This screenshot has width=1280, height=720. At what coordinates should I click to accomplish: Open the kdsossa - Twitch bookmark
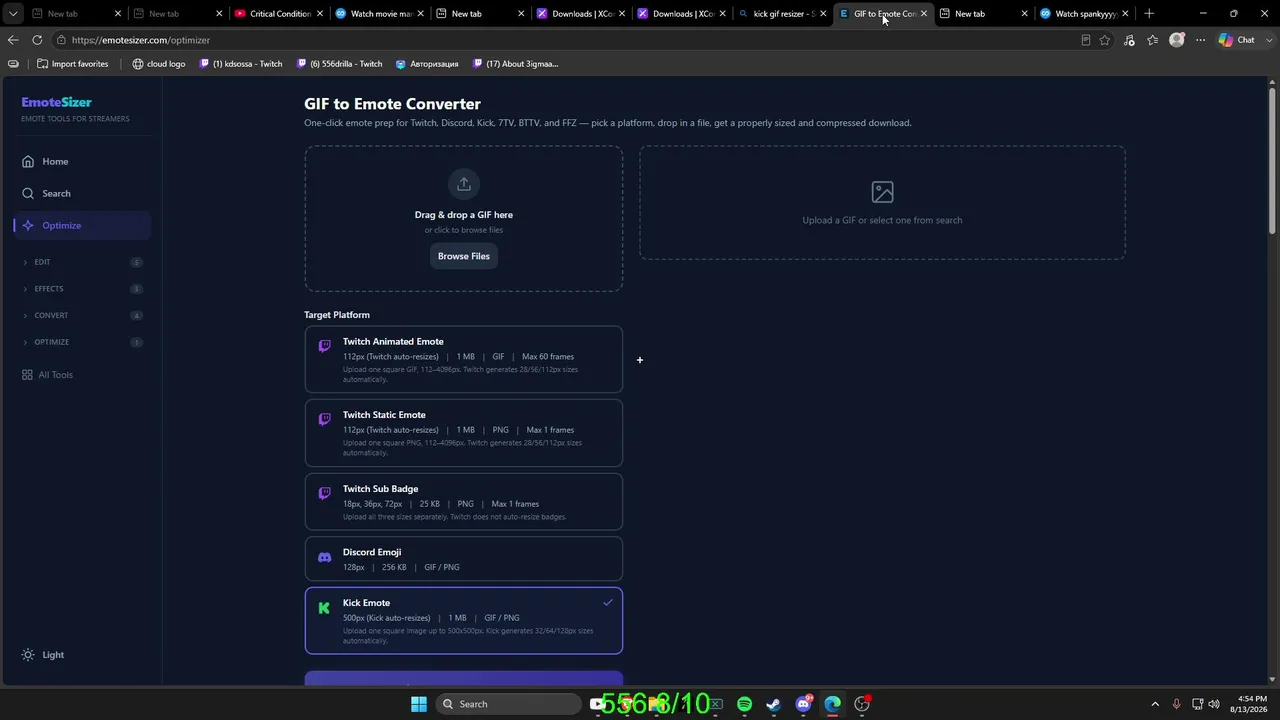point(241,64)
